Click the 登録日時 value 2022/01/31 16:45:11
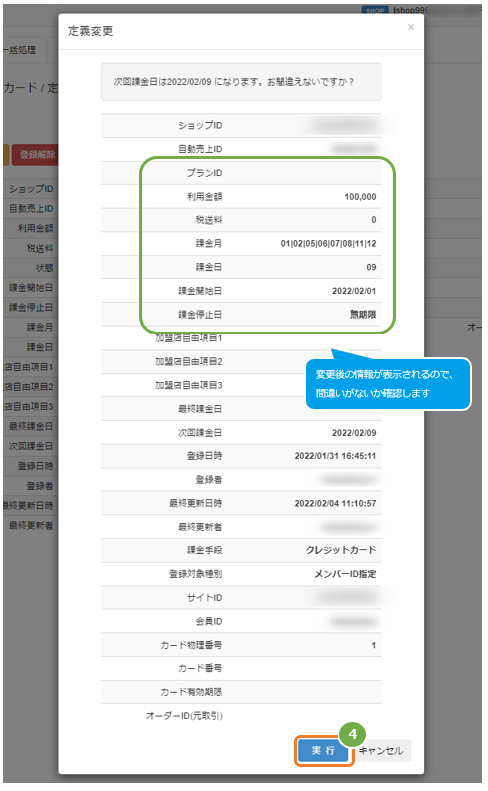 click(x=336, y=456)
